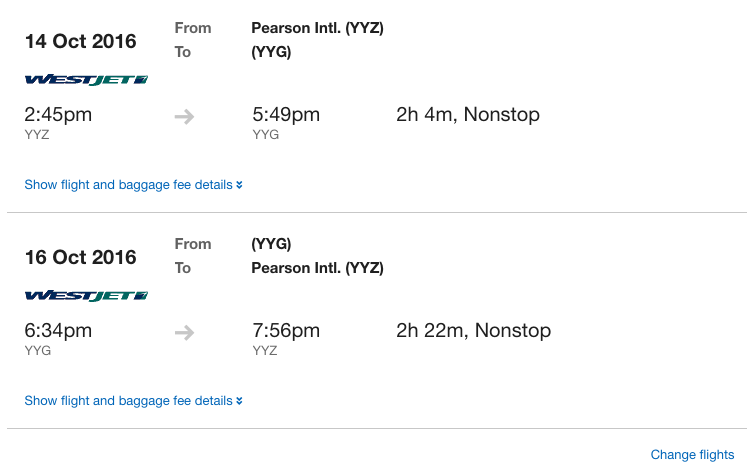Click the 6:34pm departure time
Image resolution: width=753 pixels, height=467 pixels.
[x=58, y=330]
